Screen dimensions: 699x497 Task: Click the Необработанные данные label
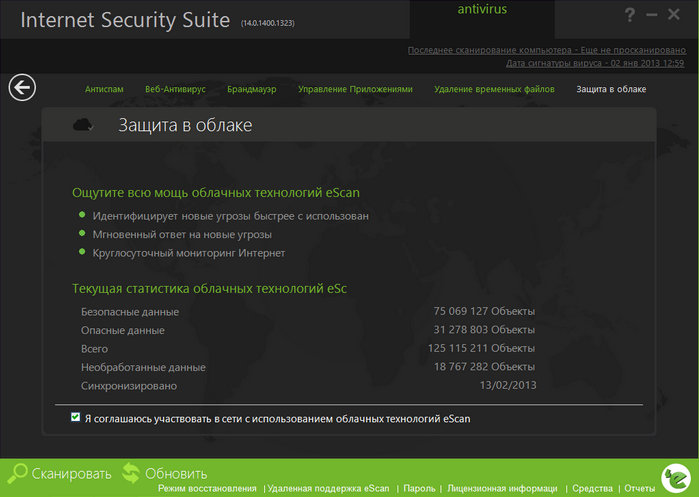pos(143,367)
